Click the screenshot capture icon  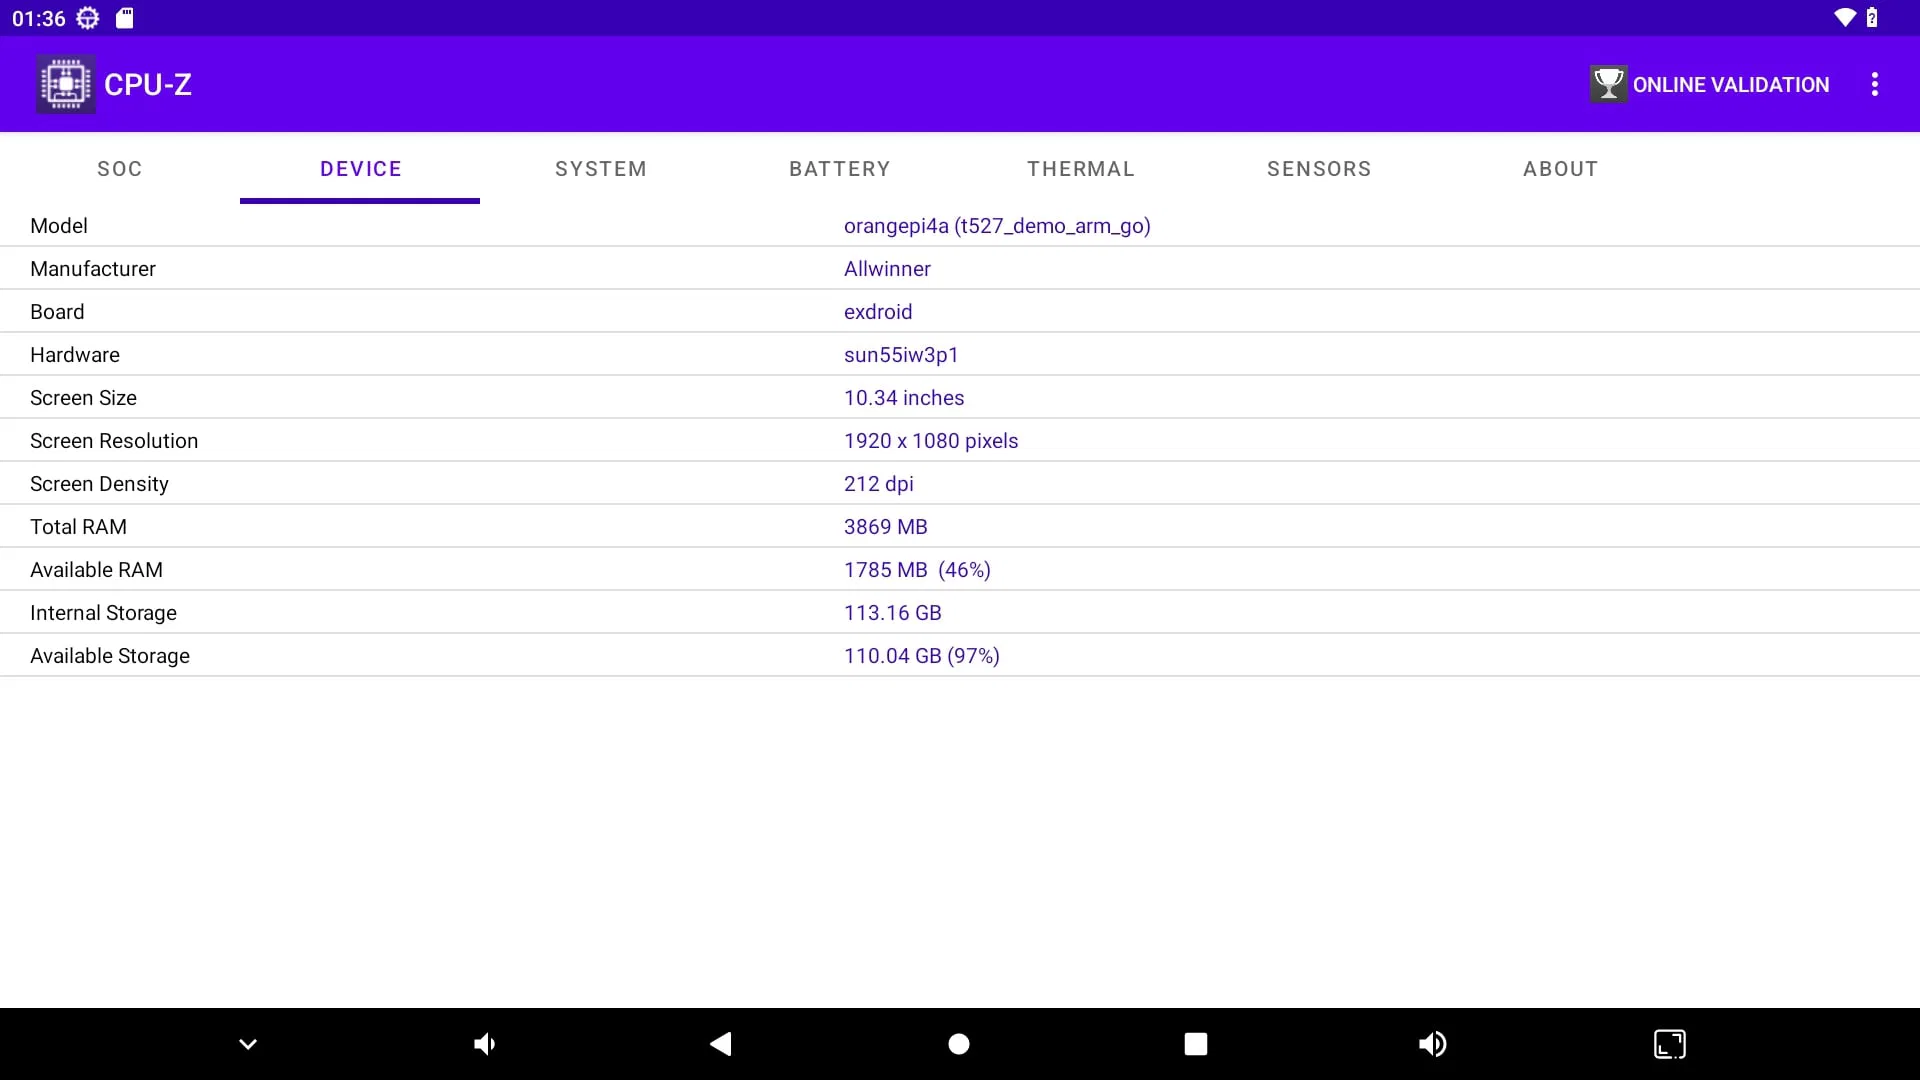click(x=1669, y=1044)
